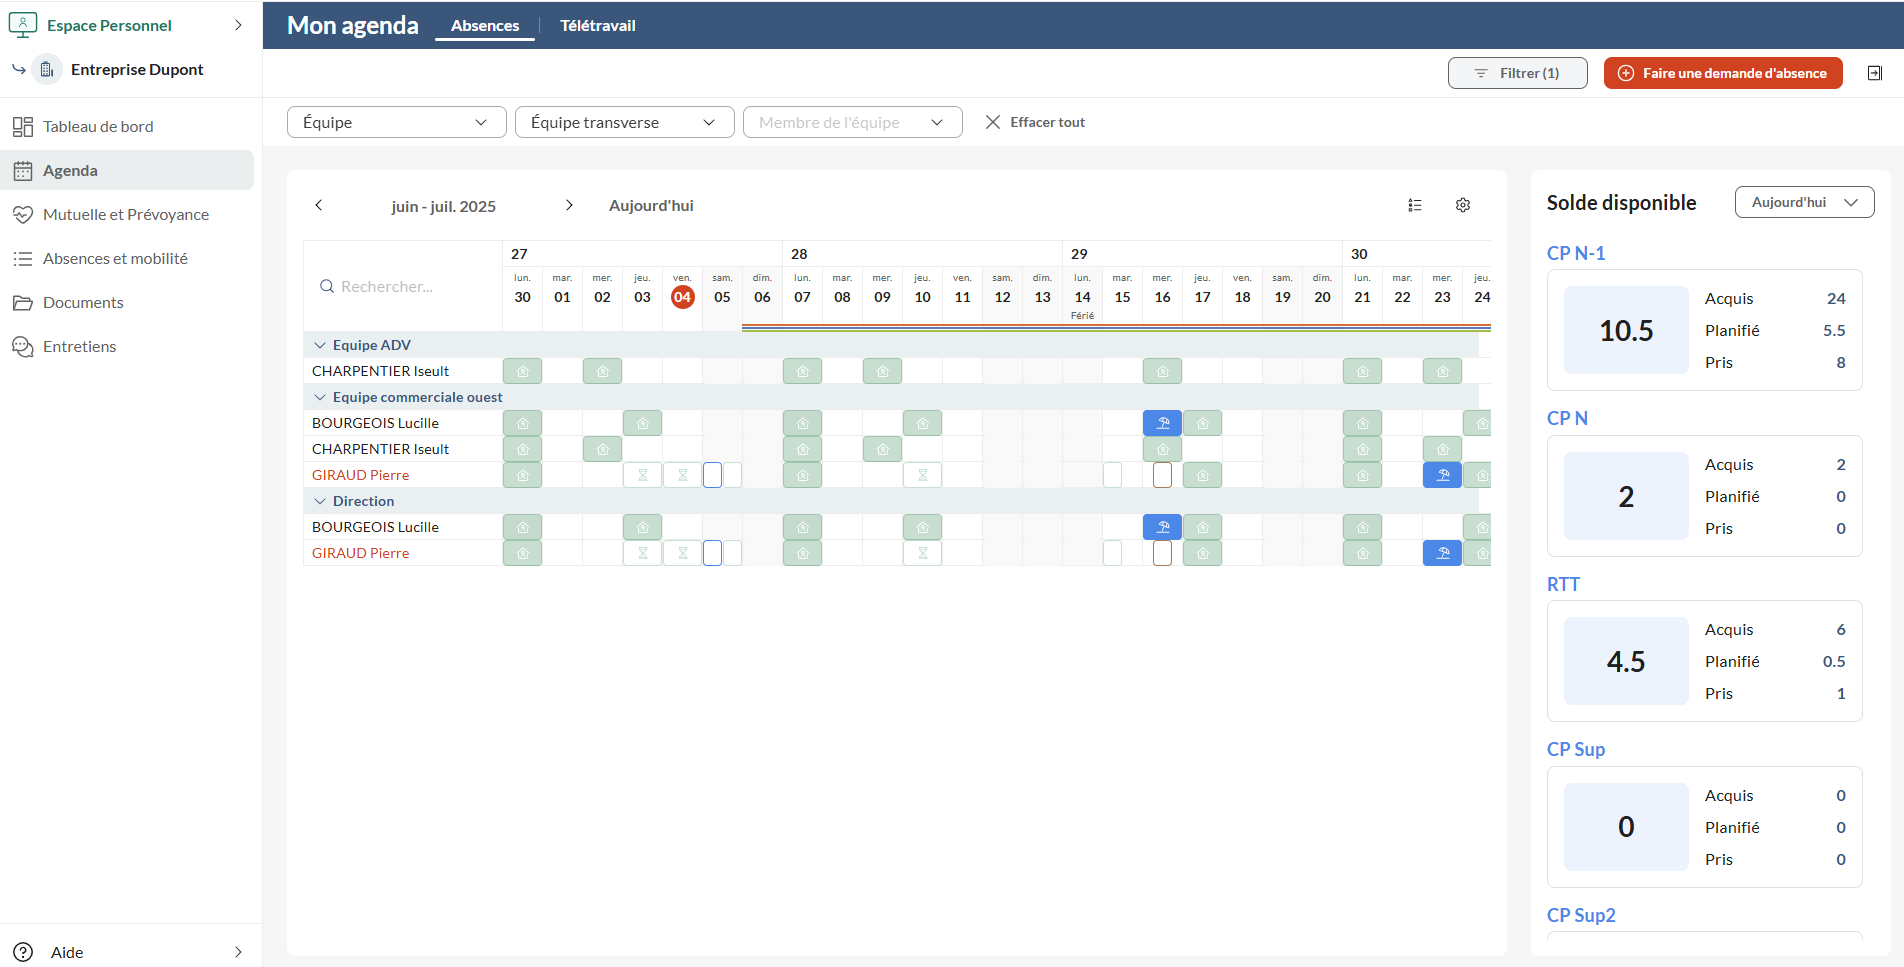Open the CP N-1 balance link

coord(1576,253)
